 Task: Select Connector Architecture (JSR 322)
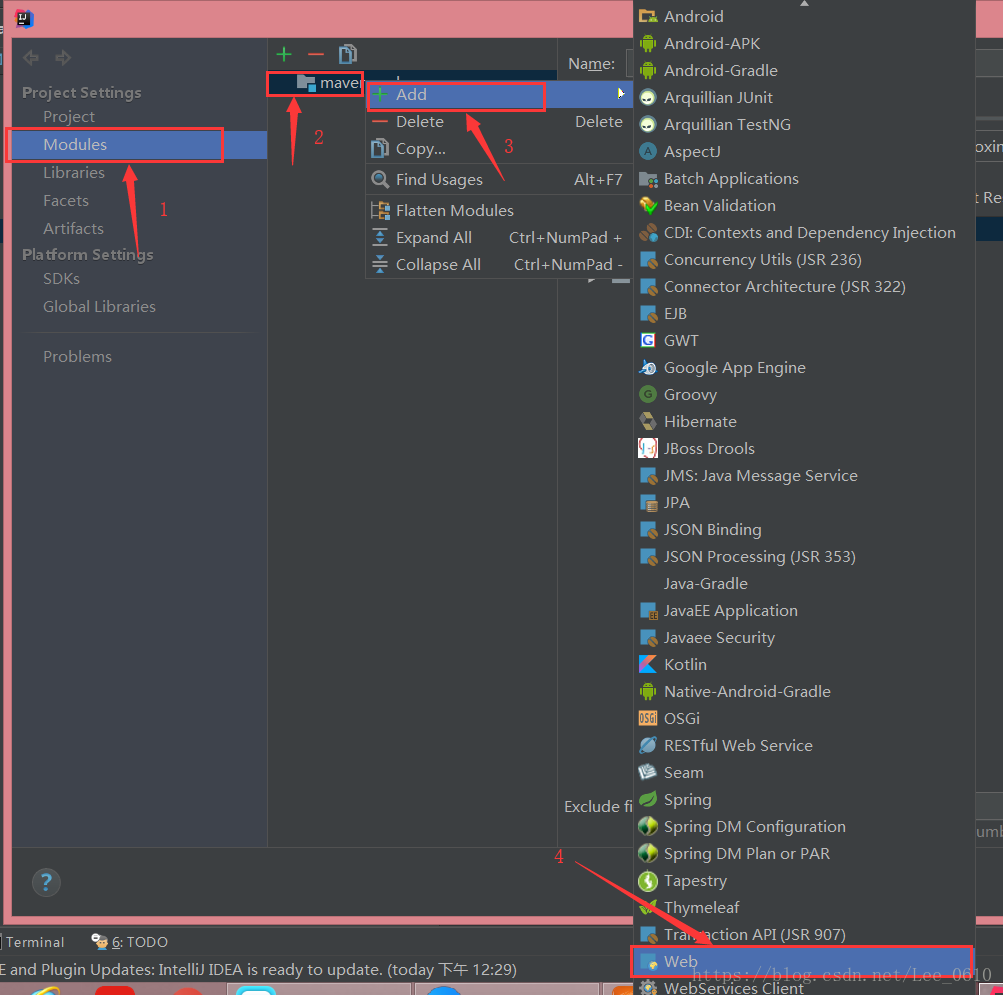pyautogui.click(x=804, y=286)
